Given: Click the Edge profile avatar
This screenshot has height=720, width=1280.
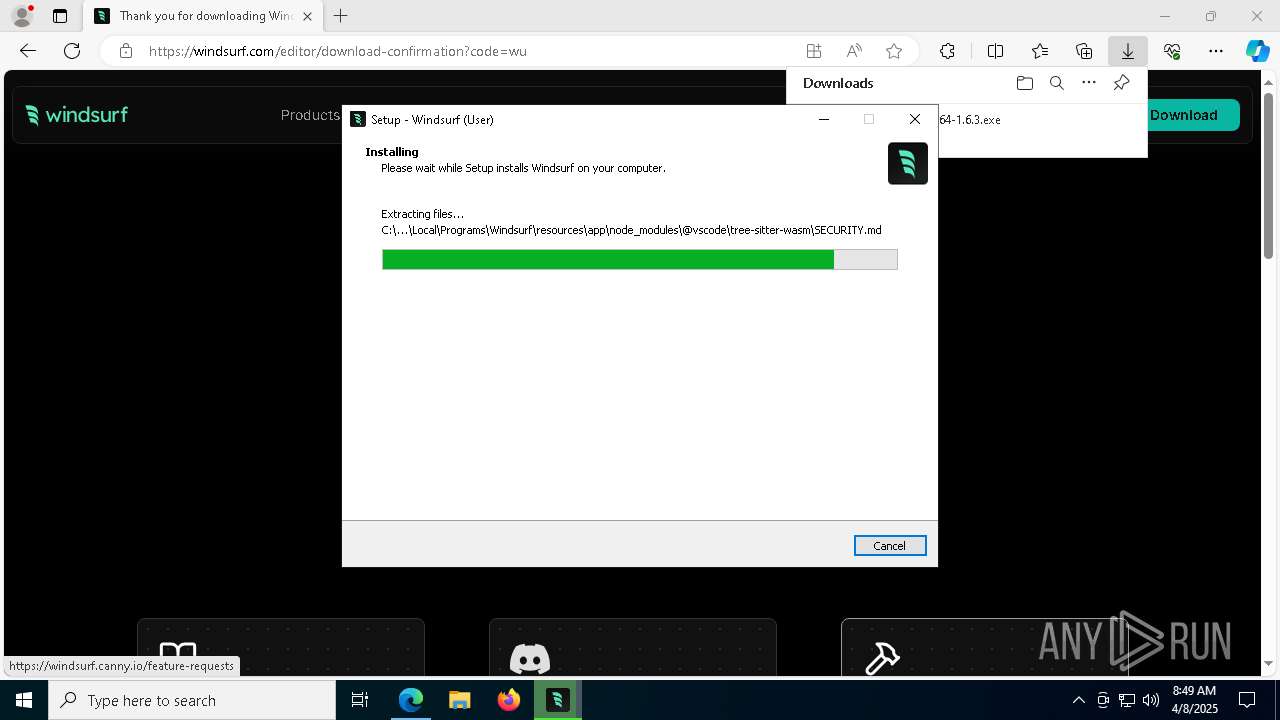Looking at the screenshot, I should (x=21, y=16).
